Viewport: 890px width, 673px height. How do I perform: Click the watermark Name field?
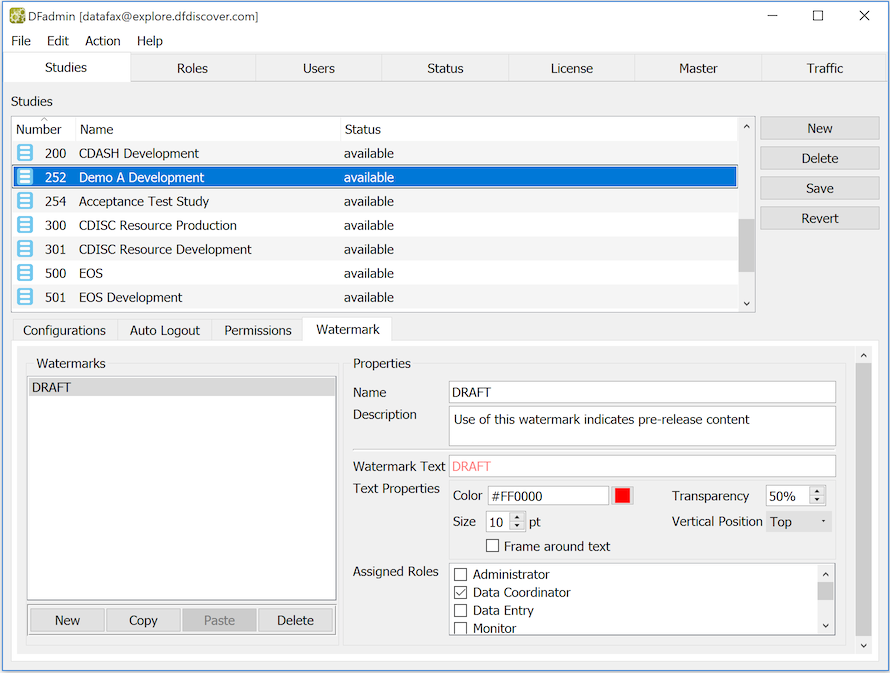[642, 392]
